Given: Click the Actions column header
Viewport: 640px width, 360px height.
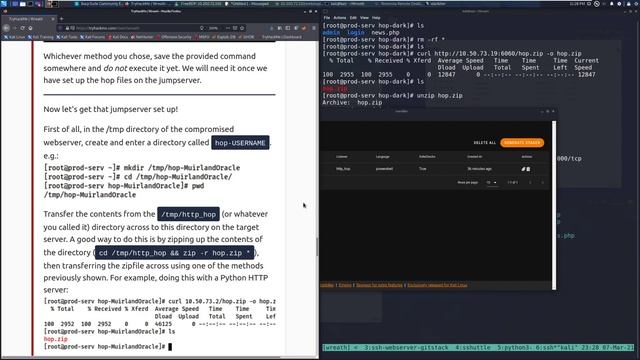Looking at the screenshot, I should 527,157.
